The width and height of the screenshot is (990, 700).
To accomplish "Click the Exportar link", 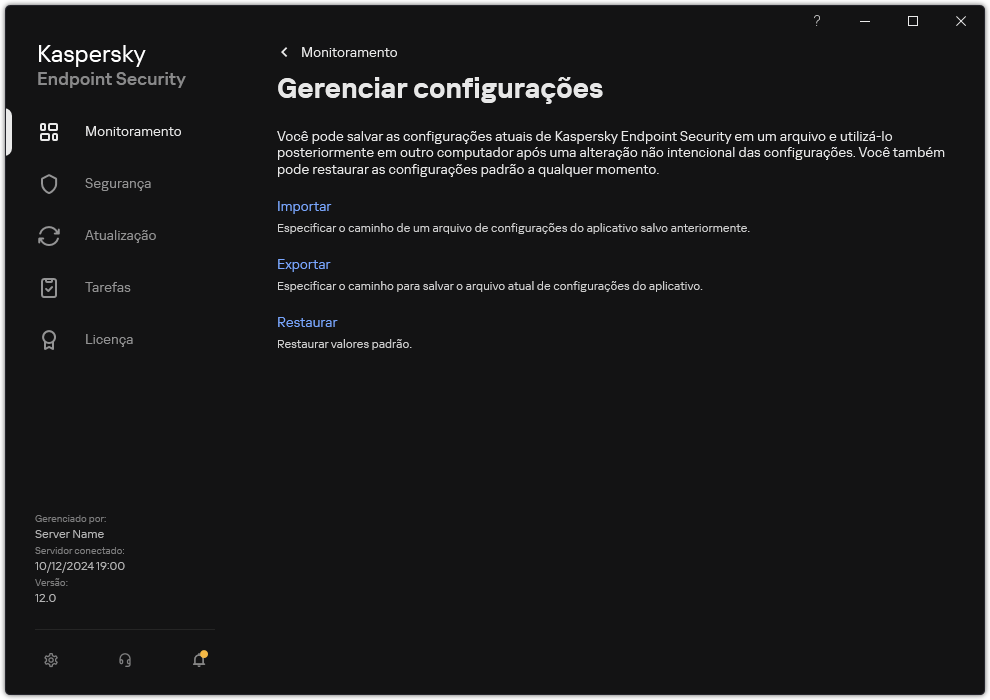I will 303,264.
